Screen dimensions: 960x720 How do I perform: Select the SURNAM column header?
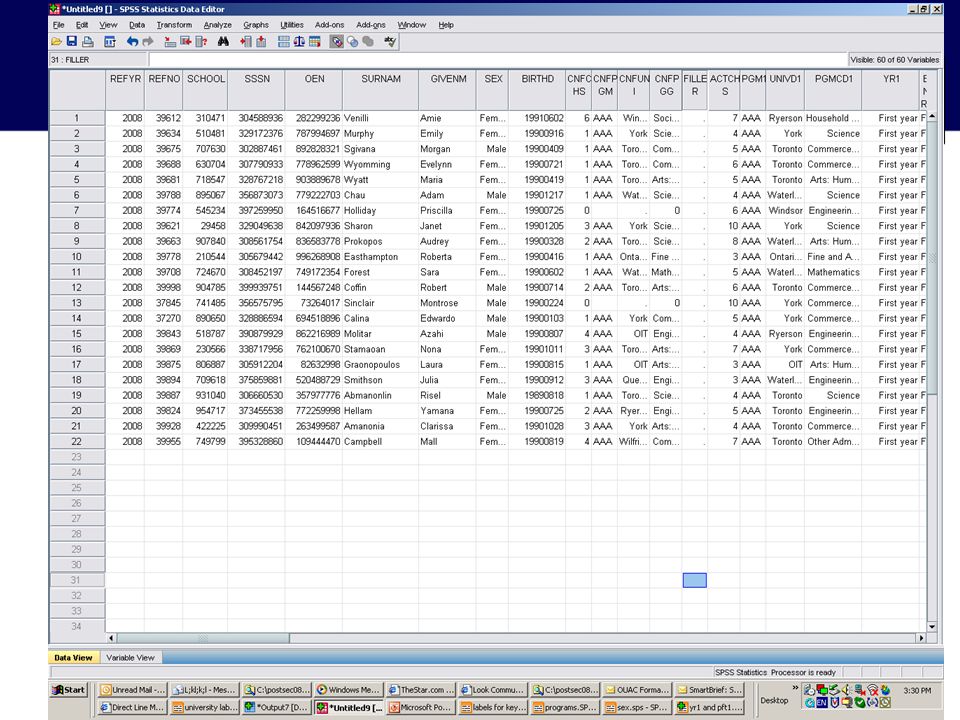(381, 89)
